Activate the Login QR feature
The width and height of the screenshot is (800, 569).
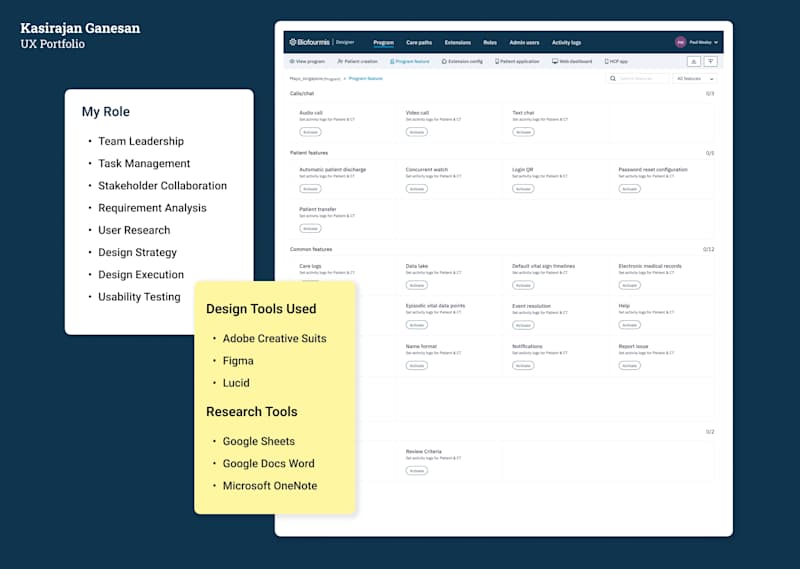click(x=523, y=189)
